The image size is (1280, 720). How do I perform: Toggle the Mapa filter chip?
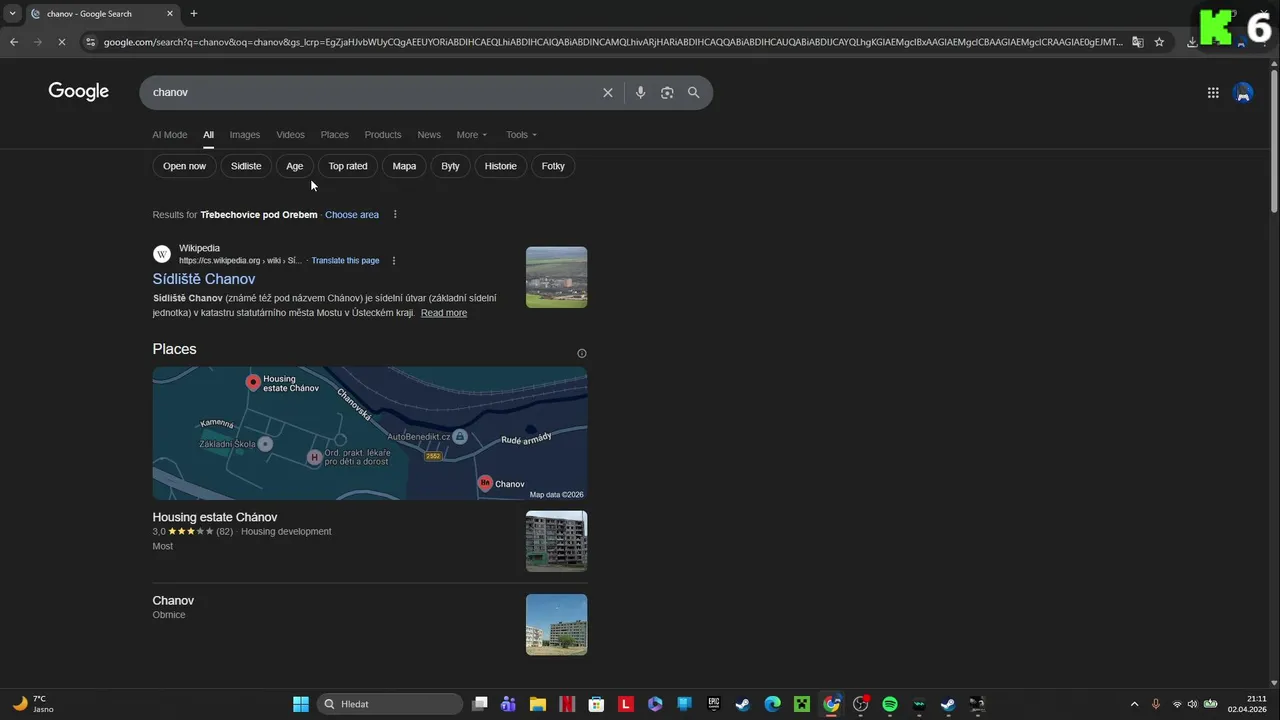click(x=404, y=166)
